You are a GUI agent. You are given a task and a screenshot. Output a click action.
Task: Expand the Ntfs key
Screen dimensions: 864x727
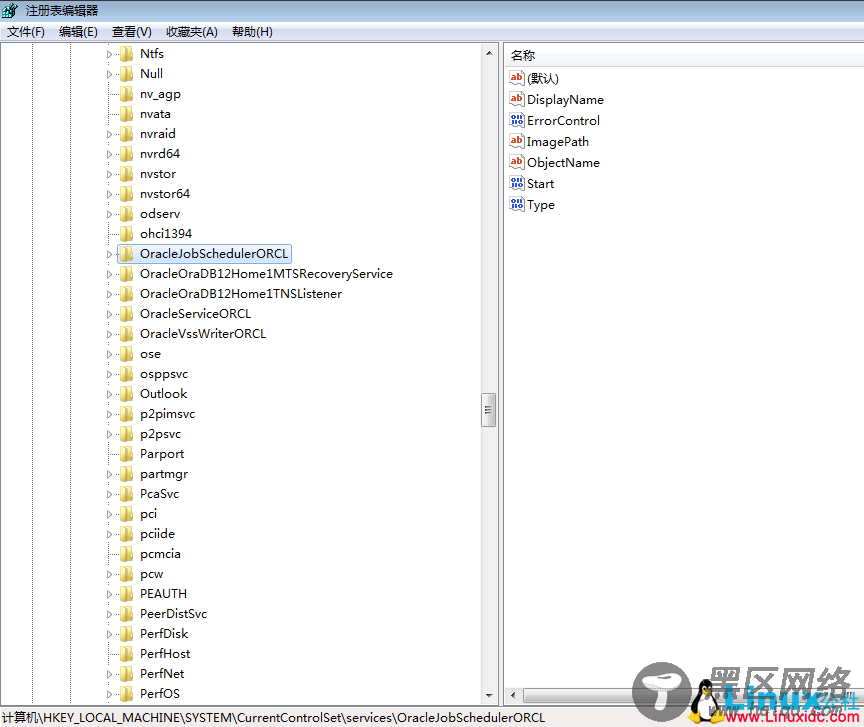pyautogui.click(x=109, y=54)
